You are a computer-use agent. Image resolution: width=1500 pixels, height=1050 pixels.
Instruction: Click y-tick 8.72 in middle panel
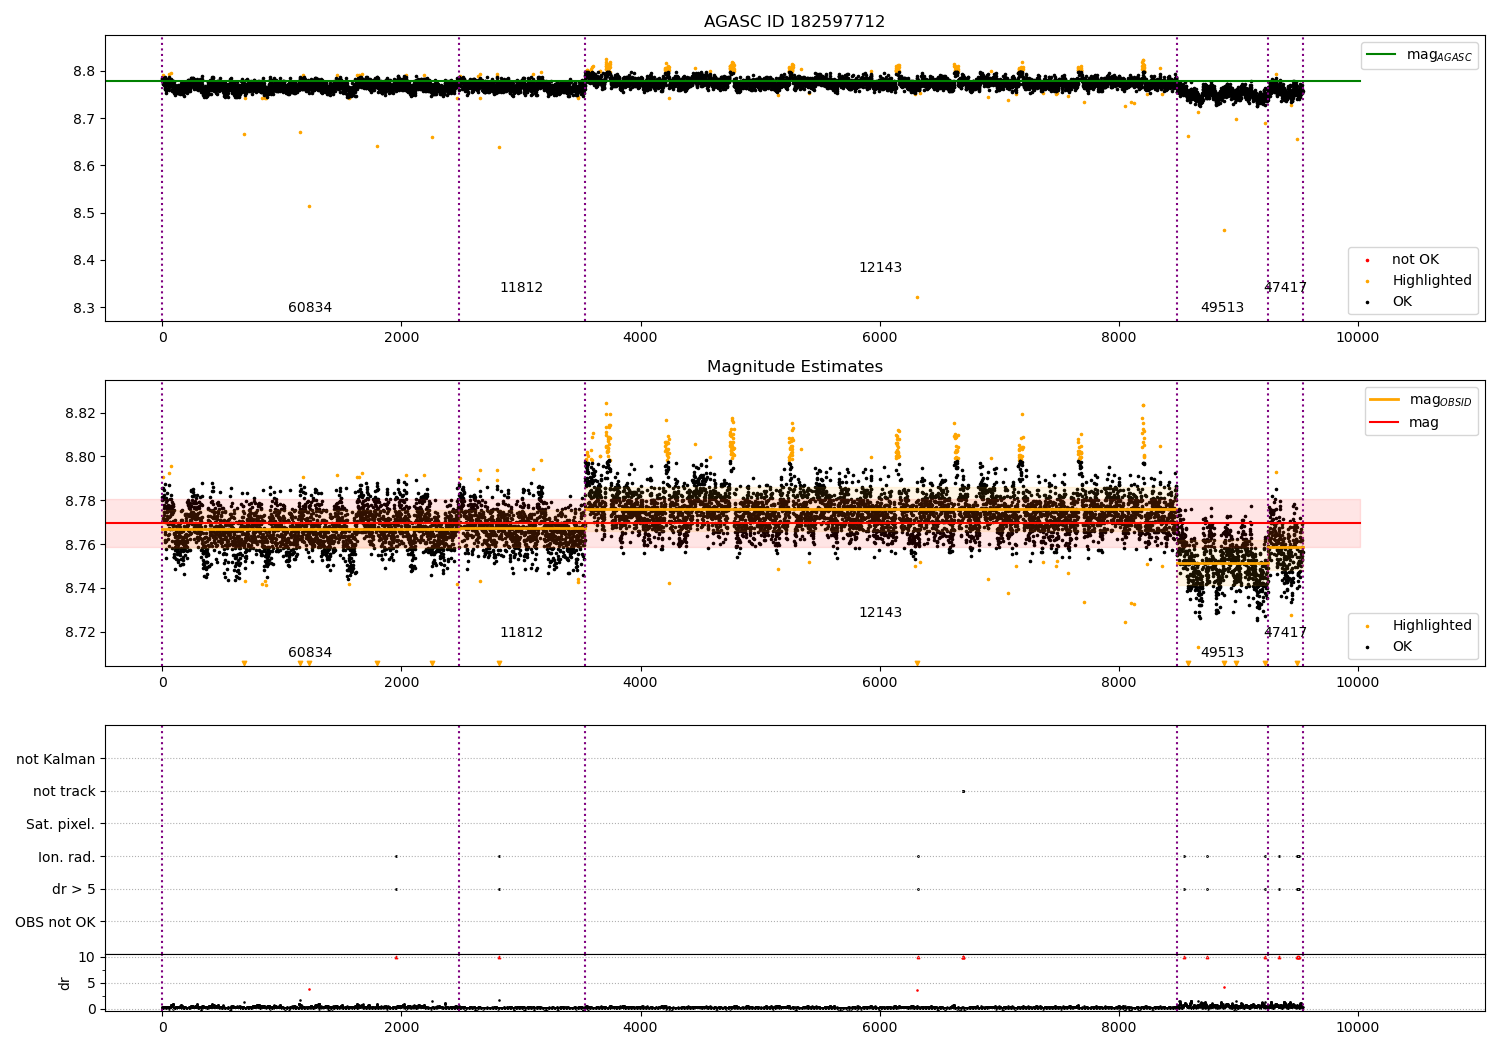pos(80,632)
